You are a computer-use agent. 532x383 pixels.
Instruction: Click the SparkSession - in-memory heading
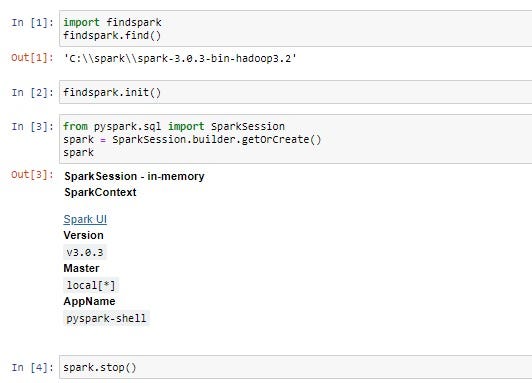point(134,176)
